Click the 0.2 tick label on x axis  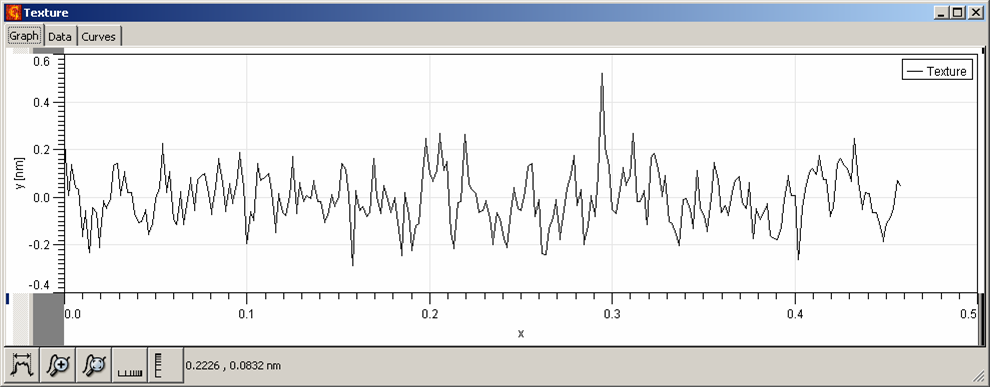429,314
